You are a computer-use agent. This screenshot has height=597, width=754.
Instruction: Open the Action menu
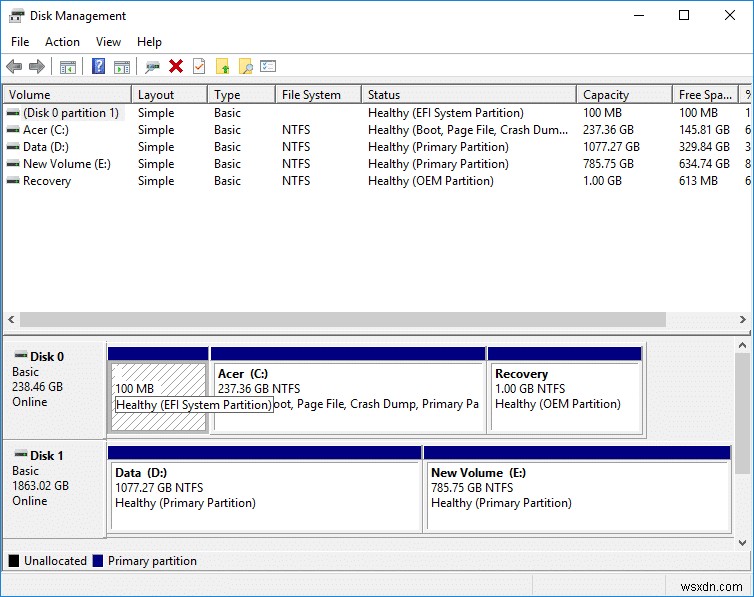tap(62, 42)
